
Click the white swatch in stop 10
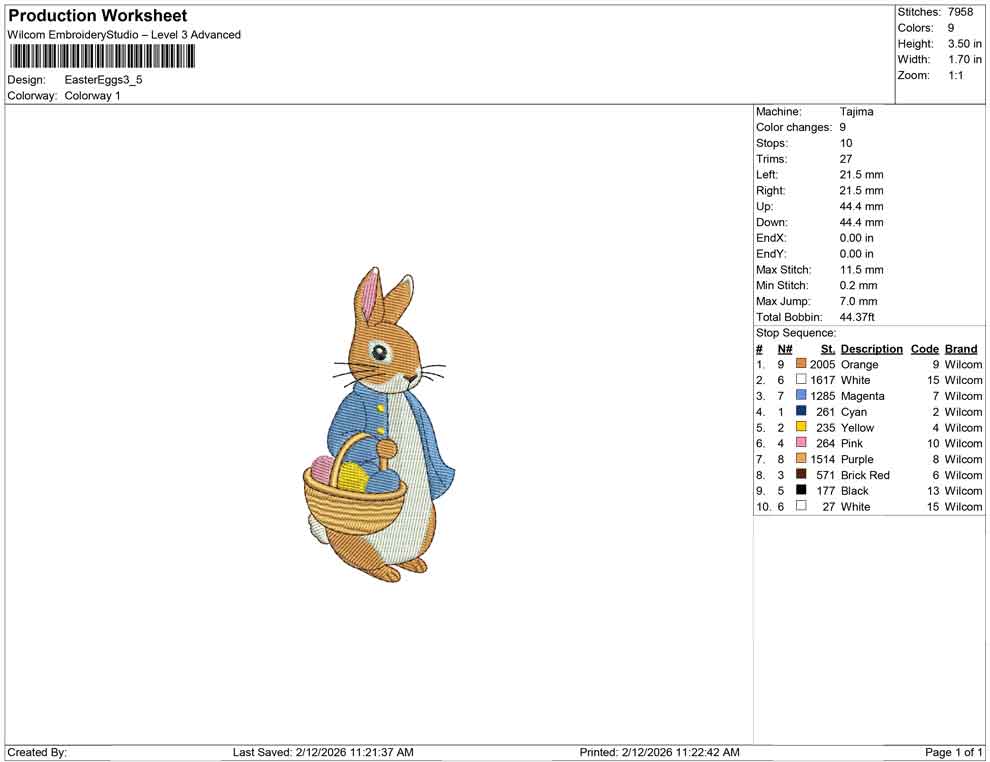point(801,506)
